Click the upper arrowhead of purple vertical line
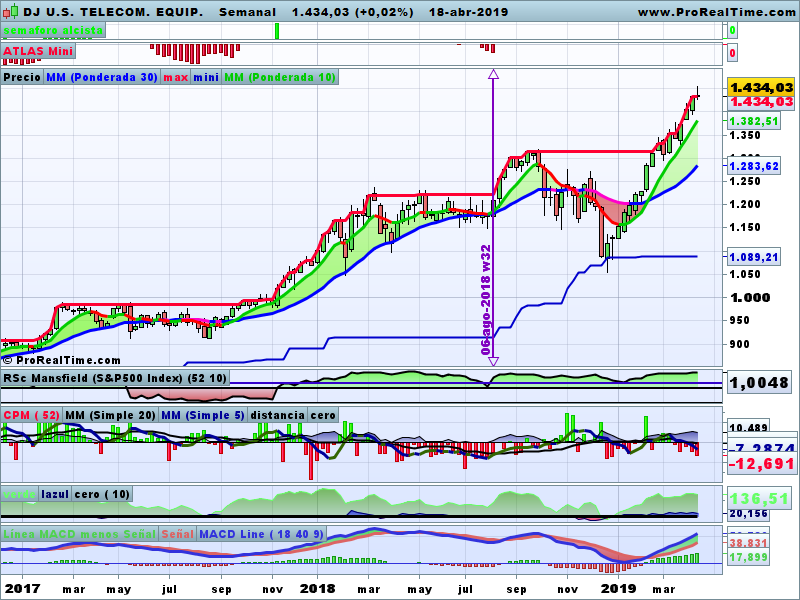The height and width of the screenshot is (600, 800). coord(493,74)
